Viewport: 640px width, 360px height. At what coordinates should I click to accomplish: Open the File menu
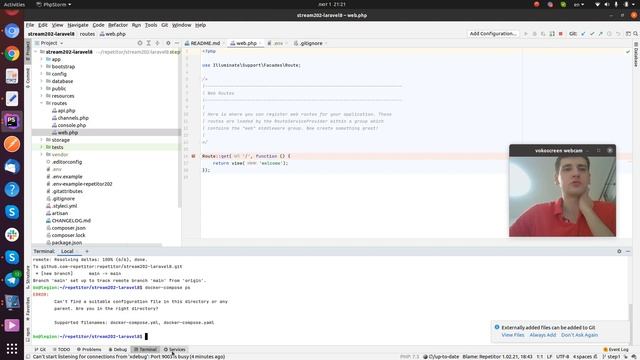click(30, 25)
